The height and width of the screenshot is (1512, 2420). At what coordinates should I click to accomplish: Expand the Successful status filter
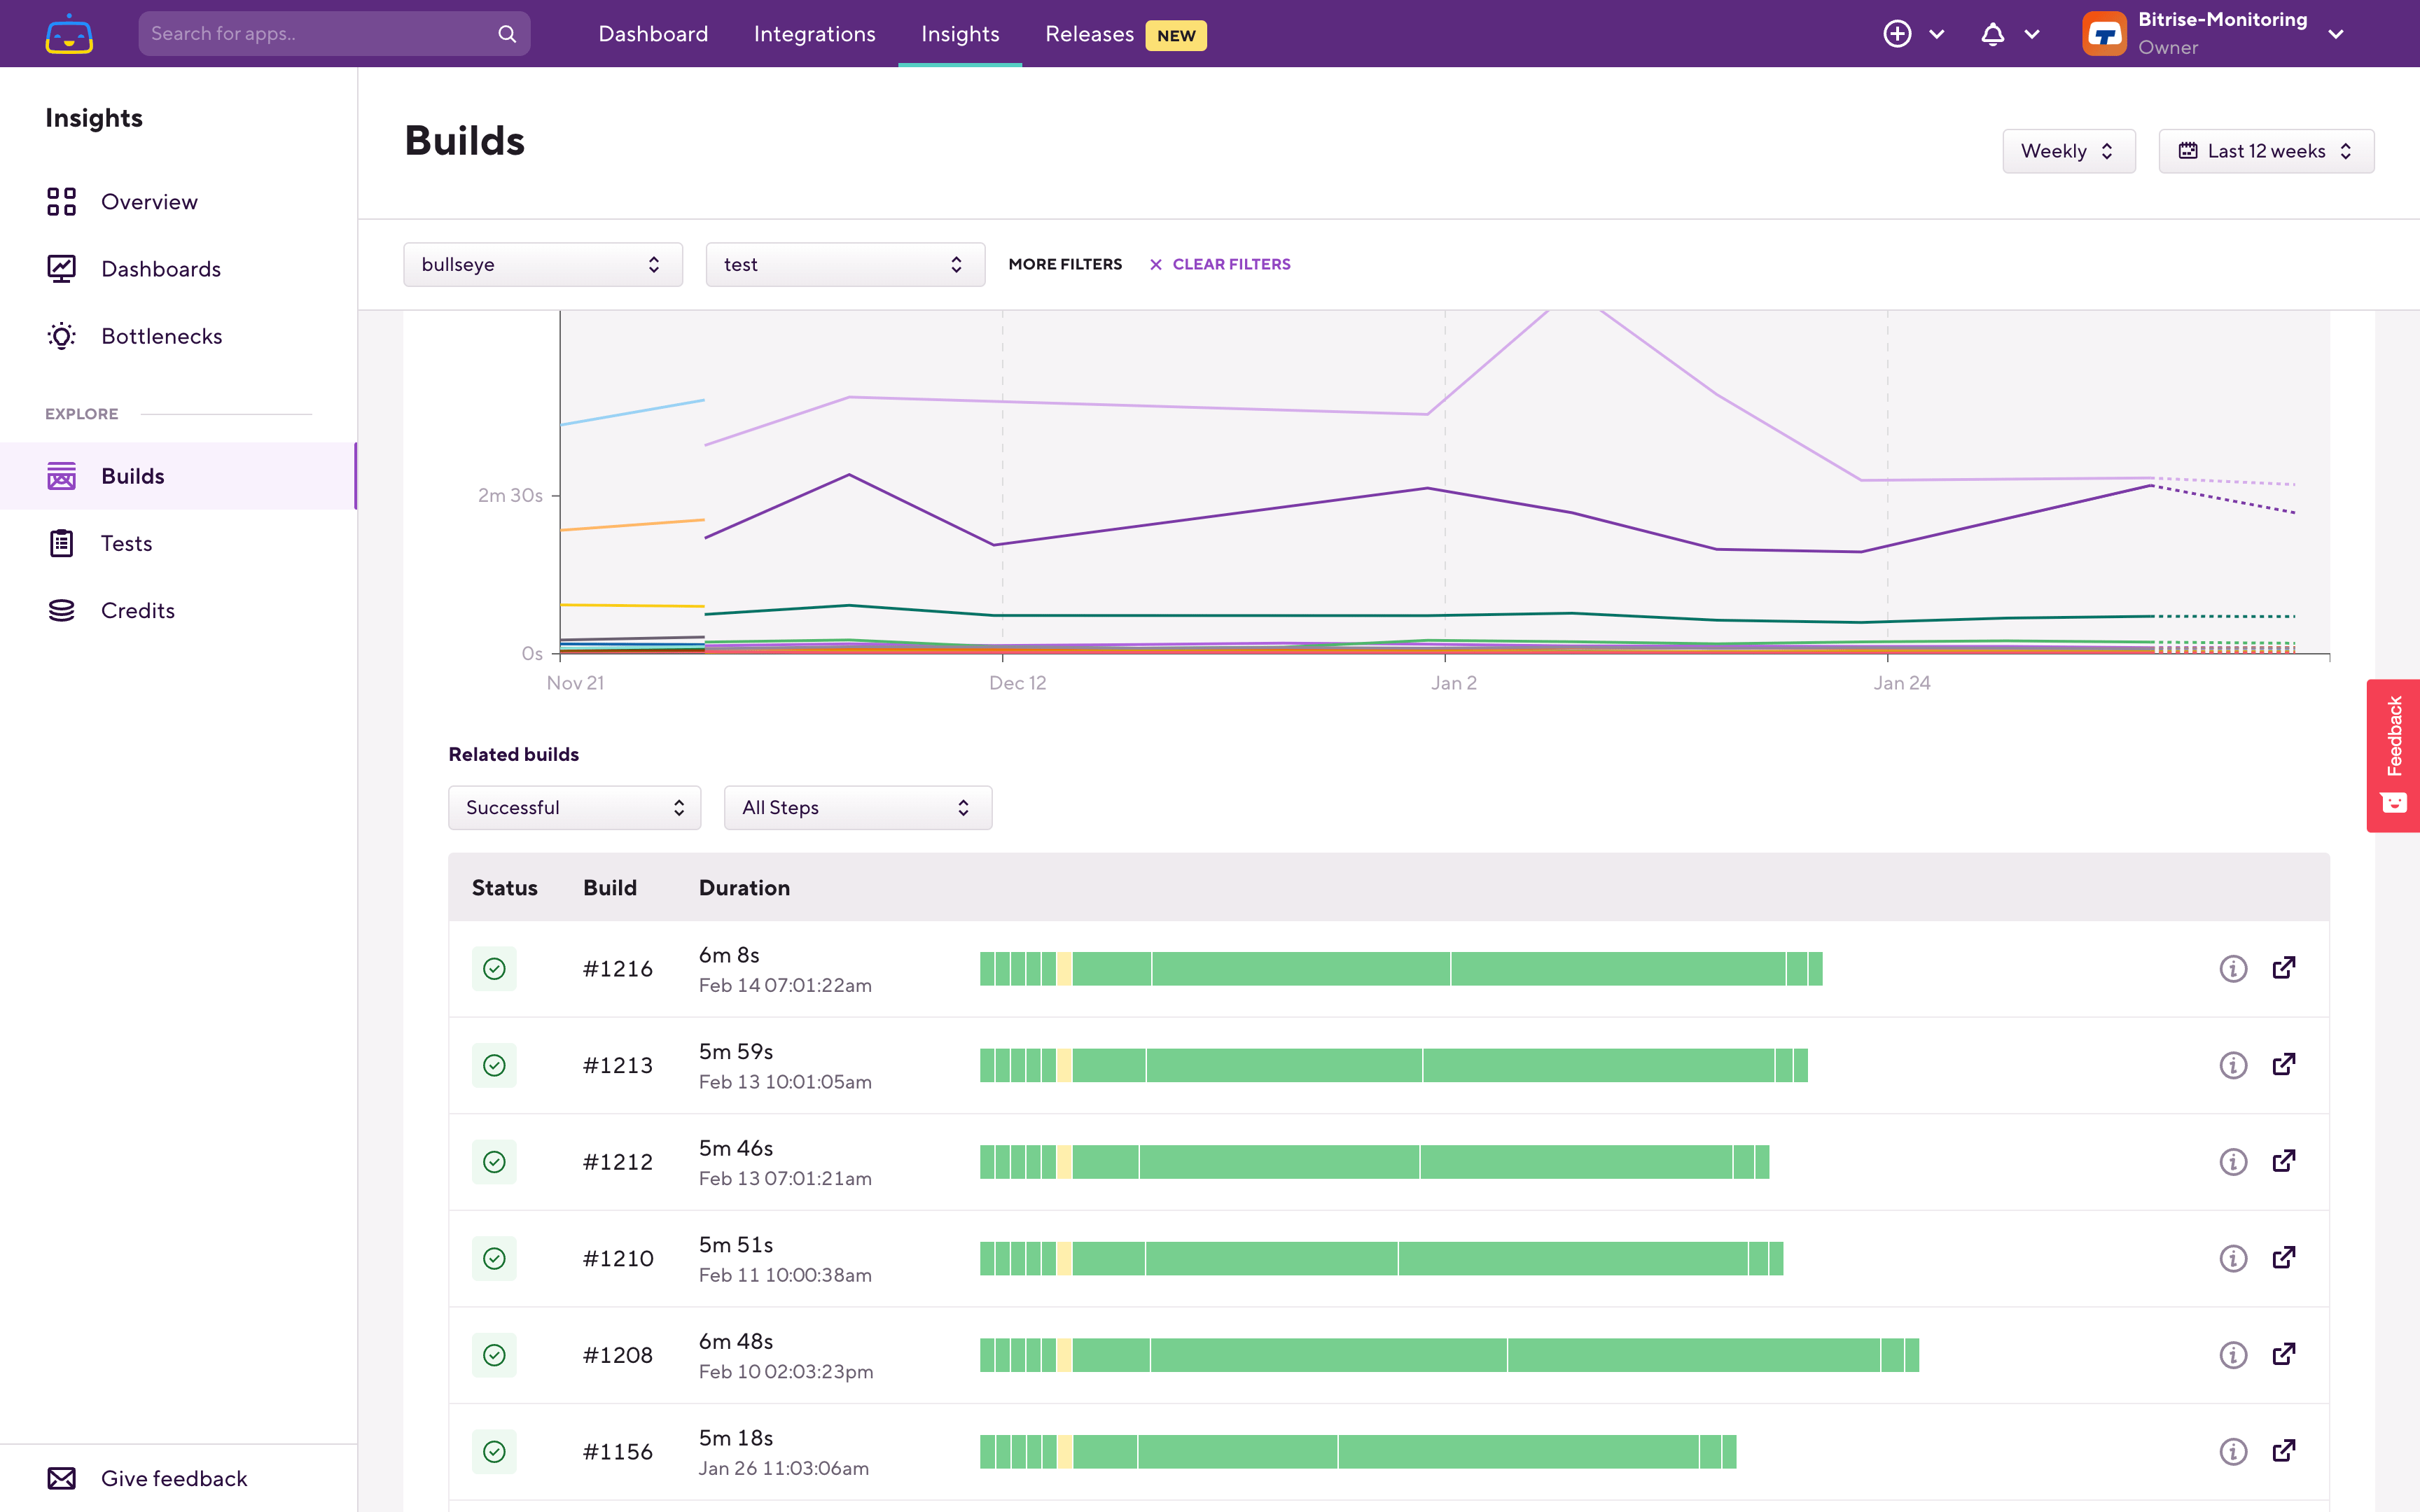(574, 807)
